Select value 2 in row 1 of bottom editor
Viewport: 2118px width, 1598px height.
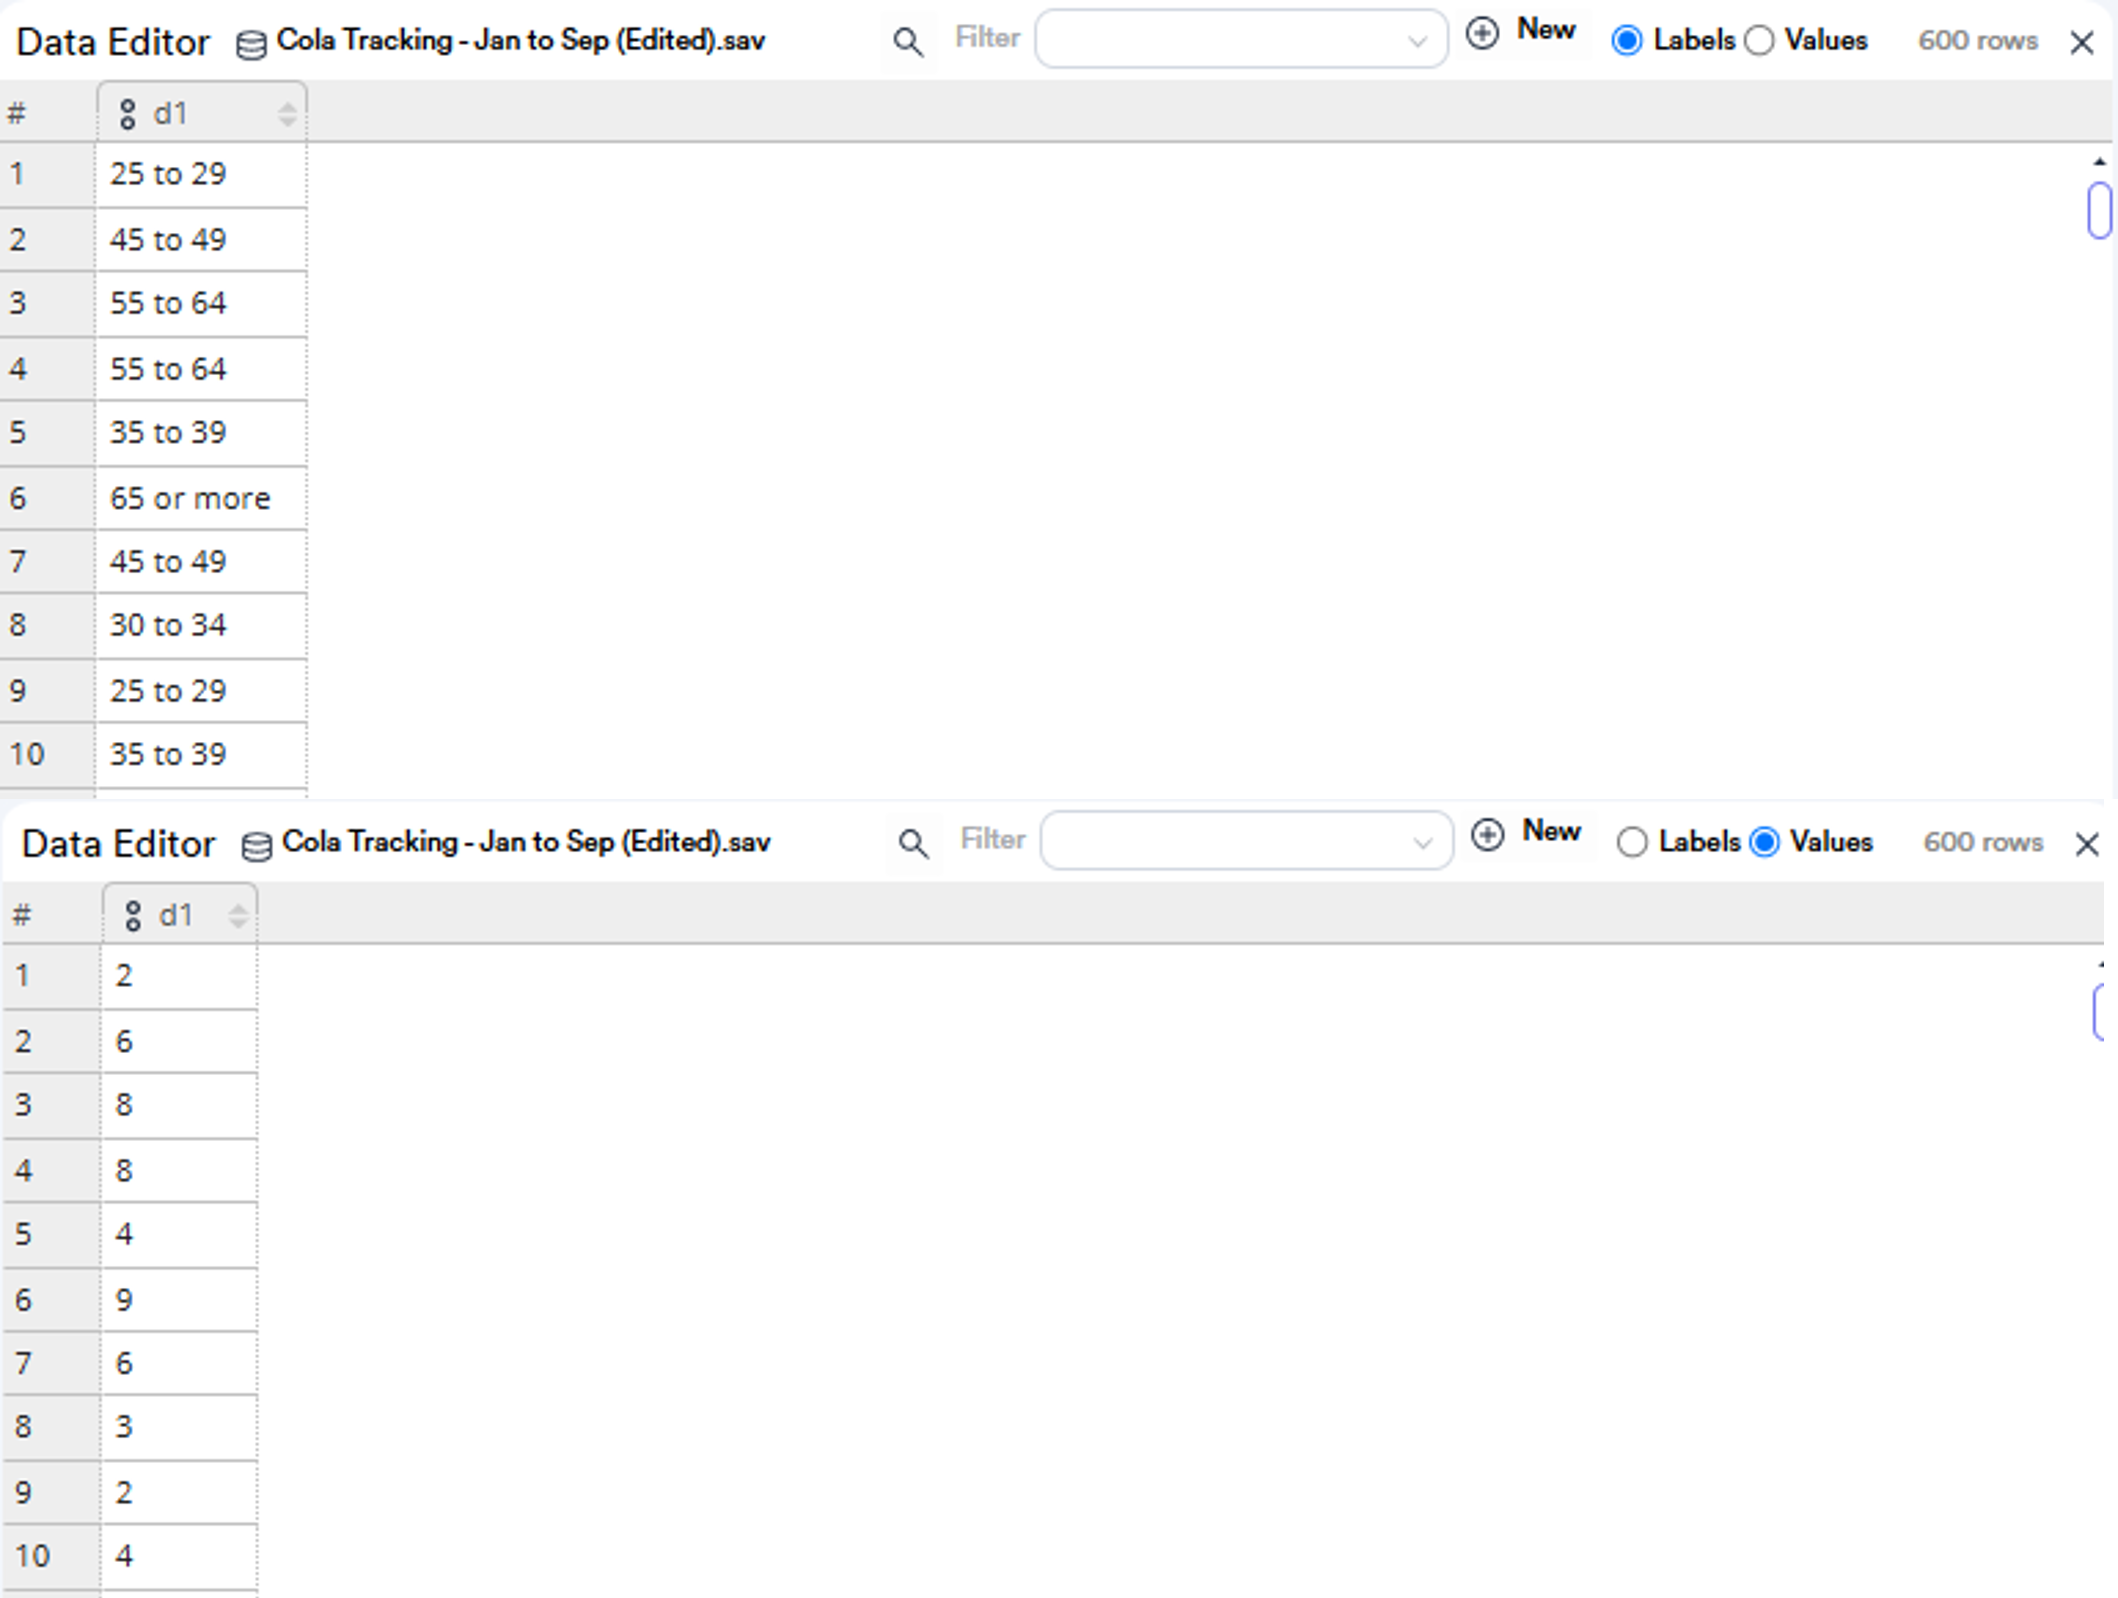pos(179,976)
